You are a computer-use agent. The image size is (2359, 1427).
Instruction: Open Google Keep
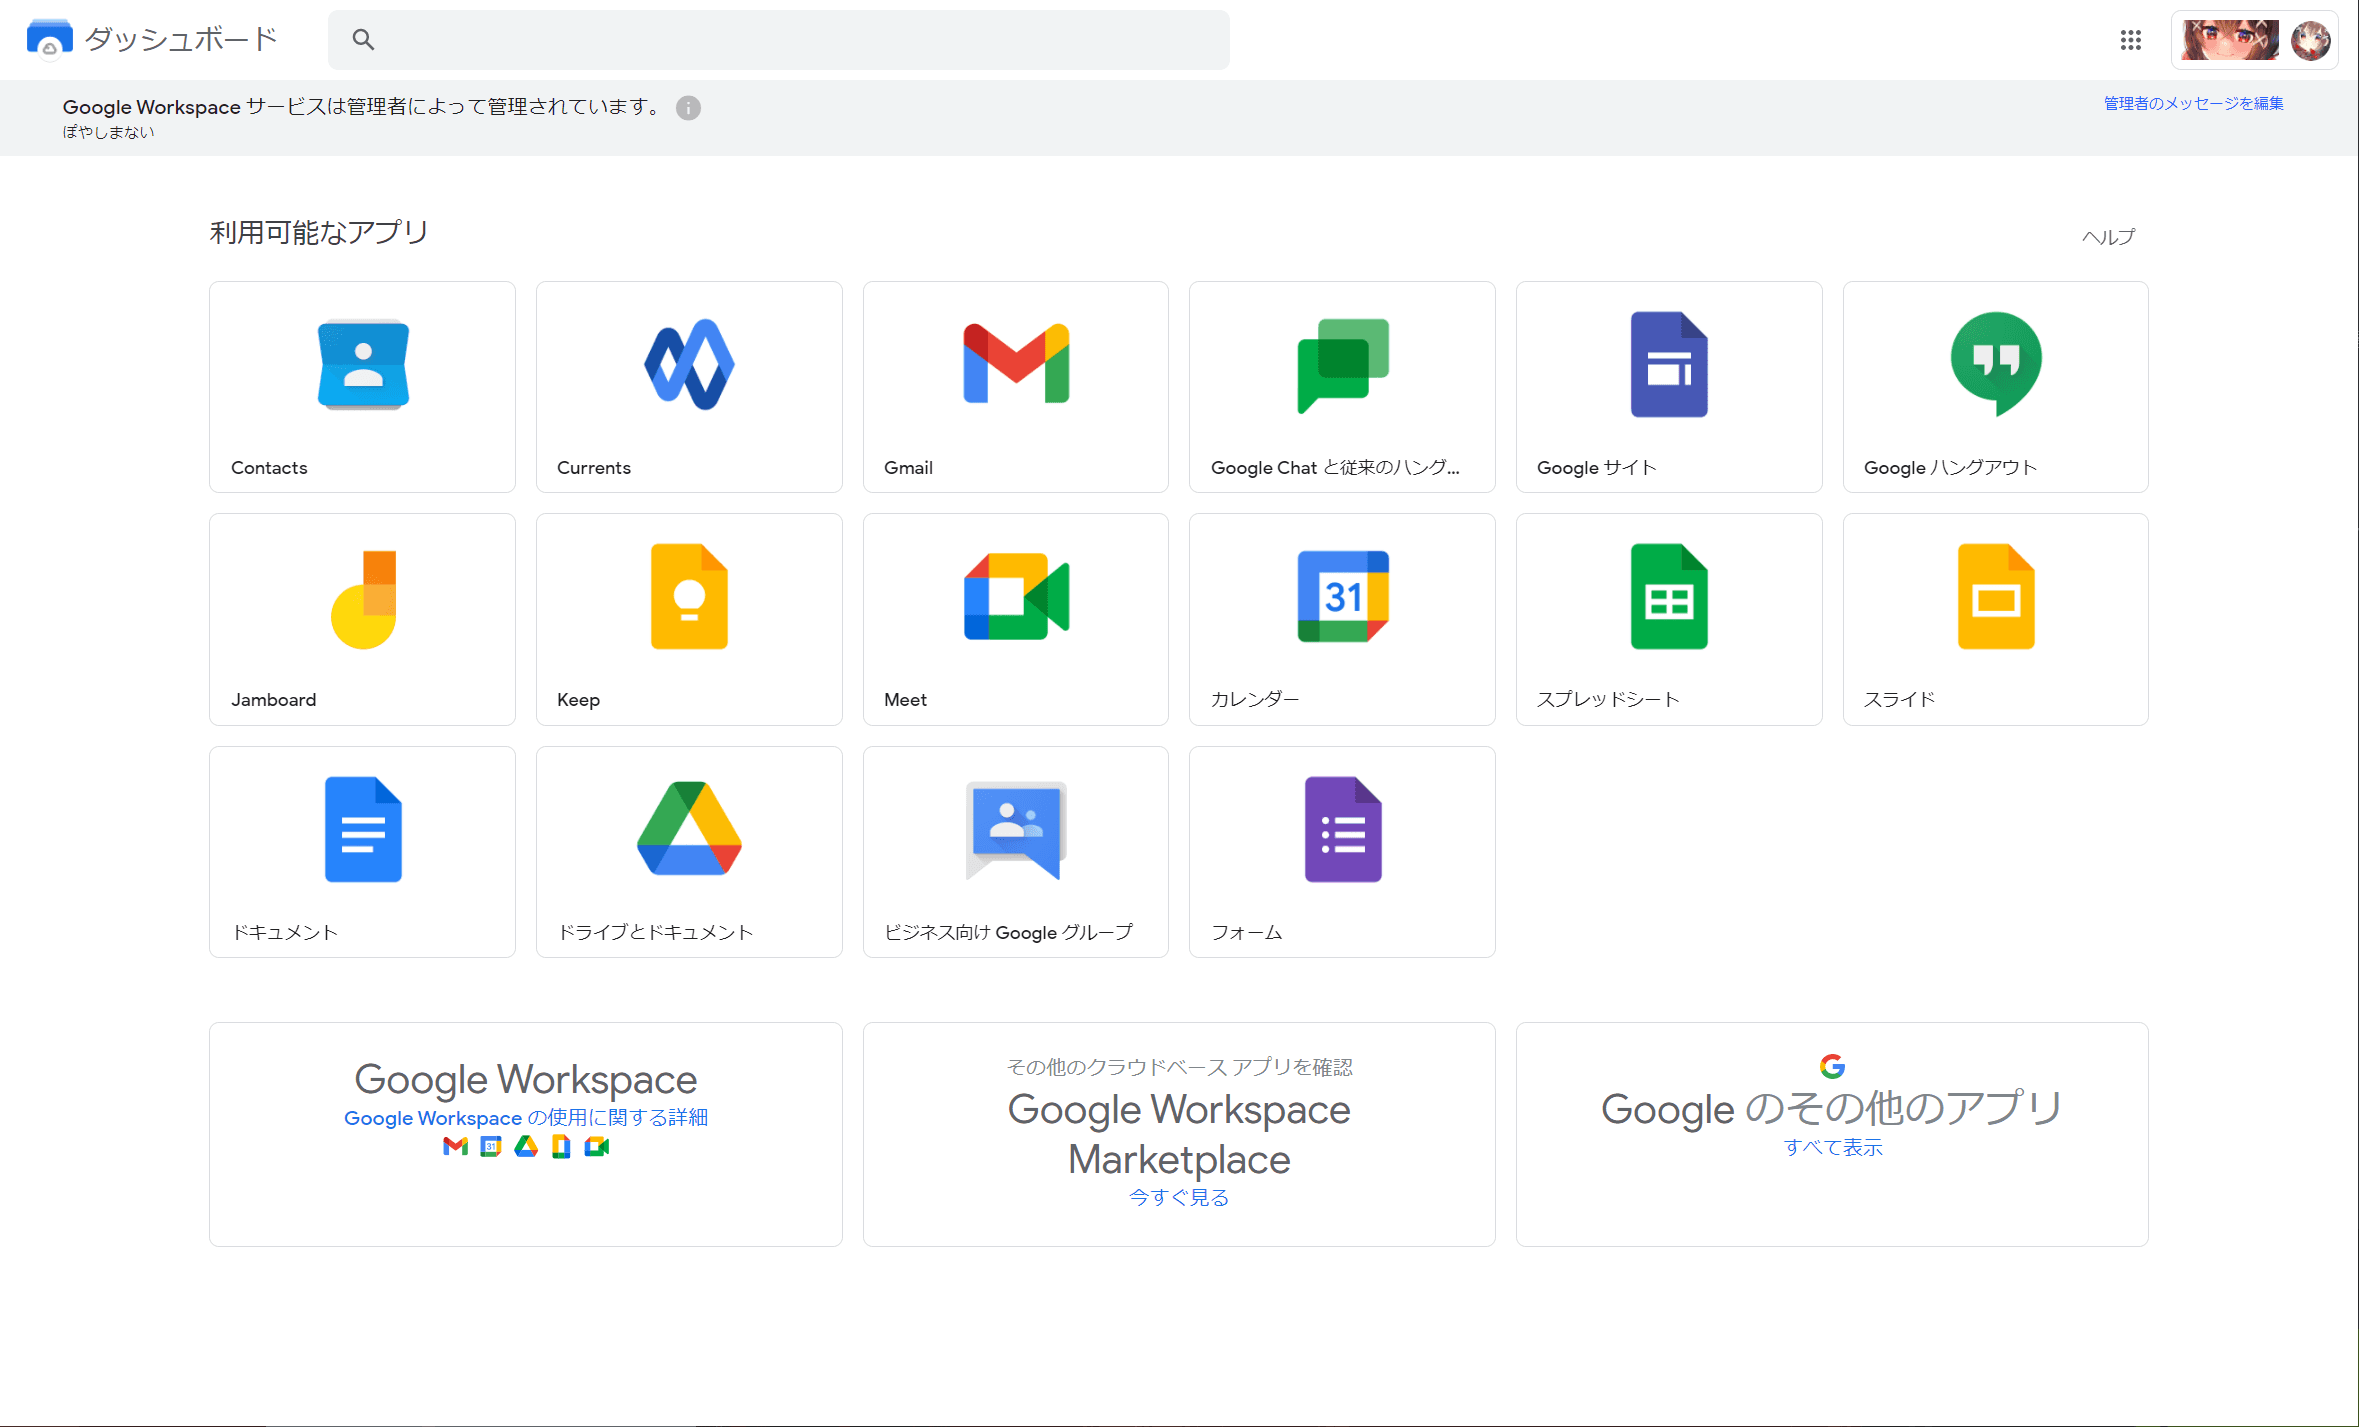(688, 619)
